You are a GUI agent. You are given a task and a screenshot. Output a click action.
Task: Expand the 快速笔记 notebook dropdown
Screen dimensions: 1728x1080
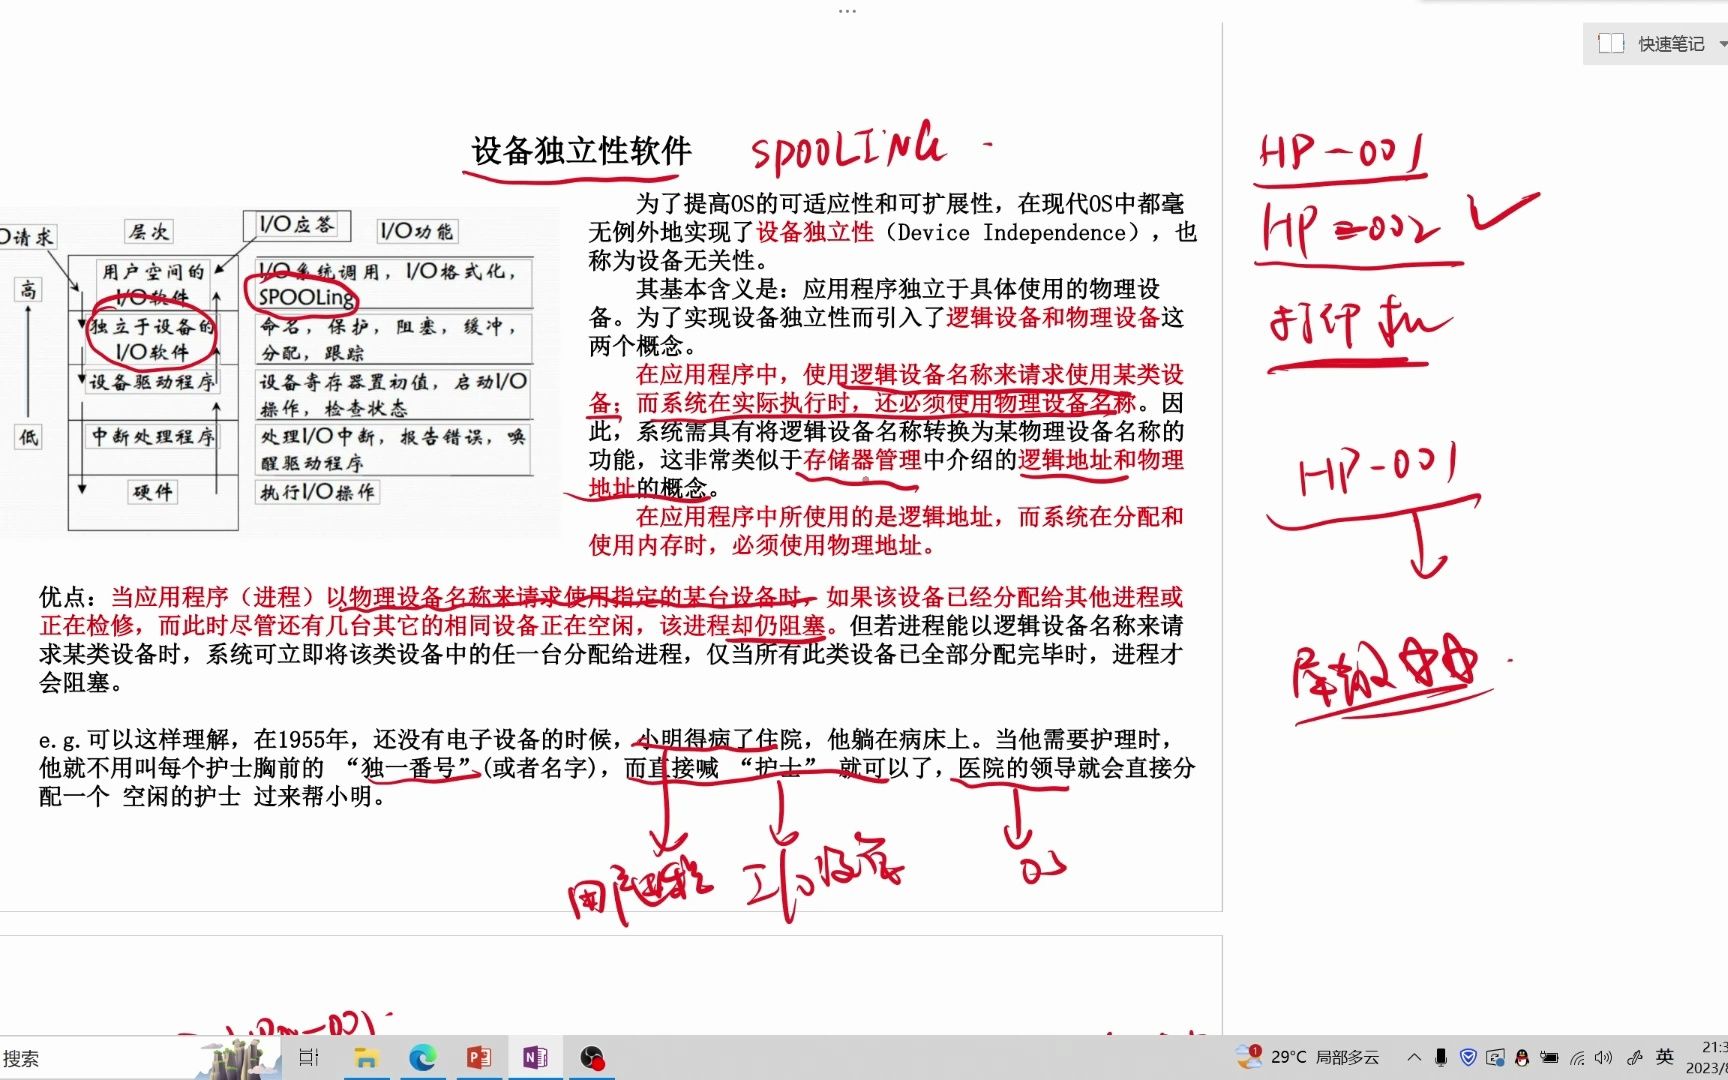tap(1722, 44)
